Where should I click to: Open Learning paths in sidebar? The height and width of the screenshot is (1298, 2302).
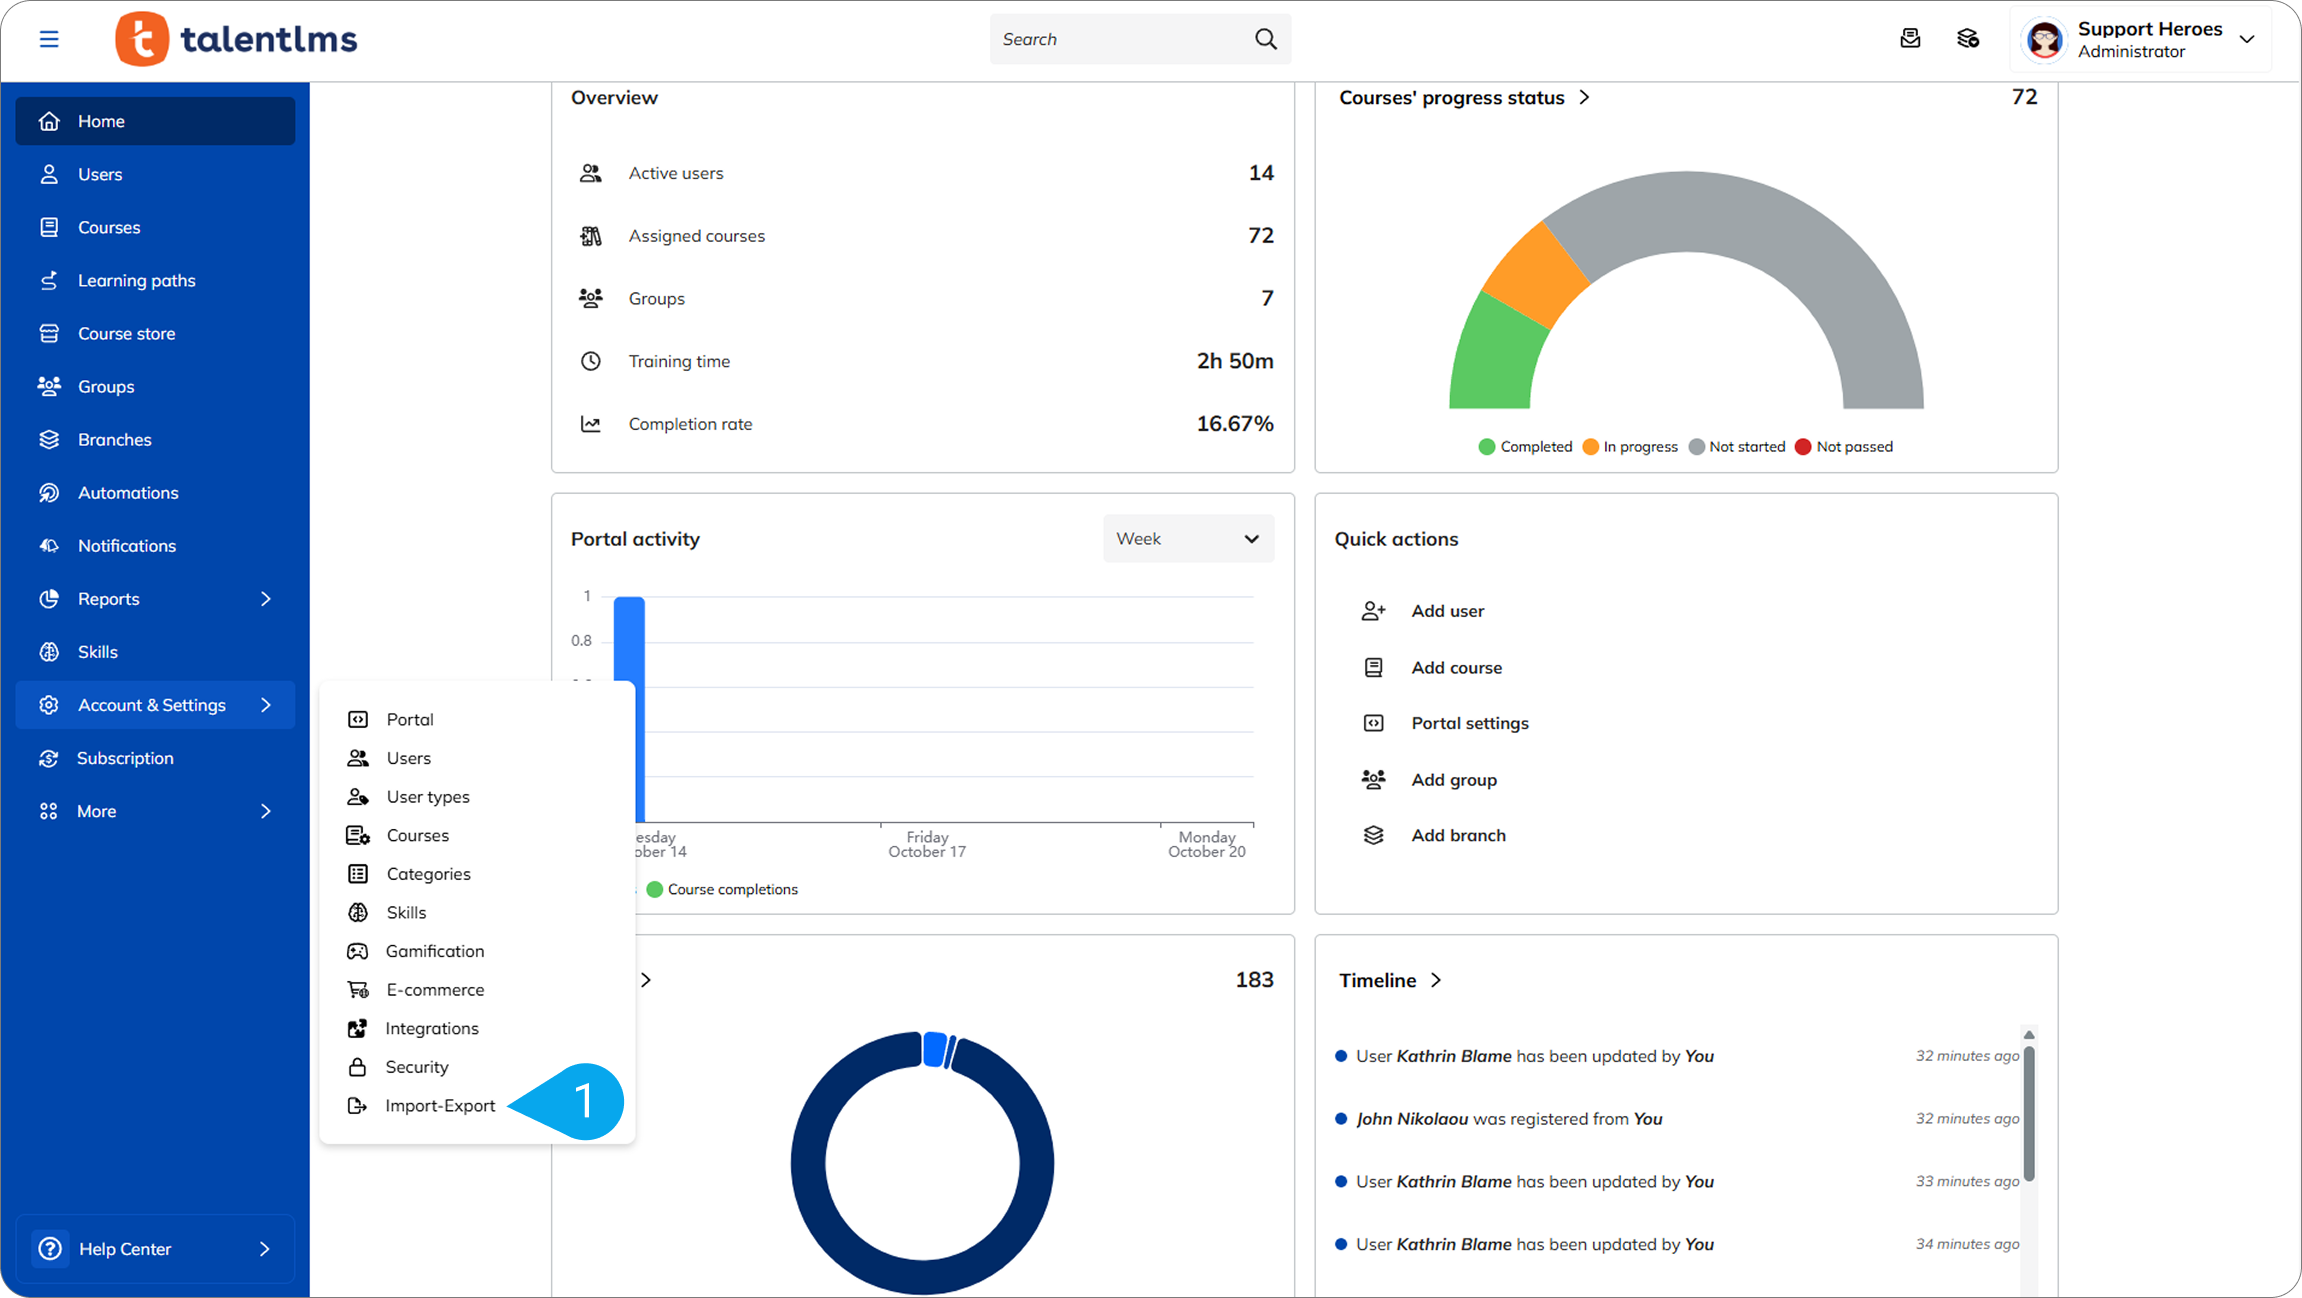136,280
